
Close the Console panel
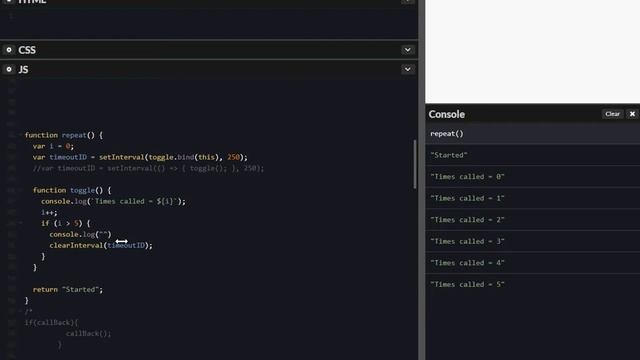pyautogui.click(x=632, y=114)
